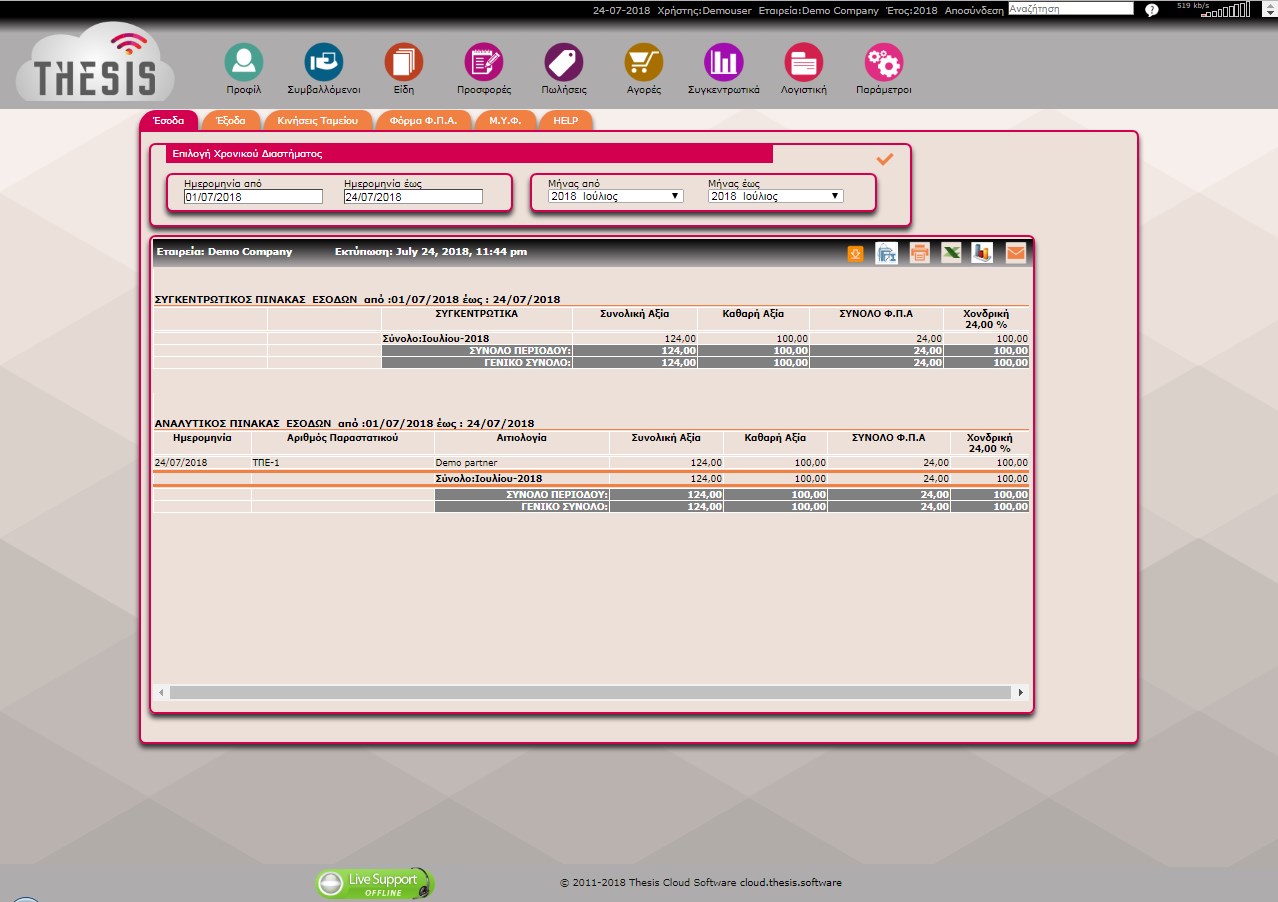Click the orange download icon in report header
Viewport: 1278px width, 902px height.
tap(855, 253)
